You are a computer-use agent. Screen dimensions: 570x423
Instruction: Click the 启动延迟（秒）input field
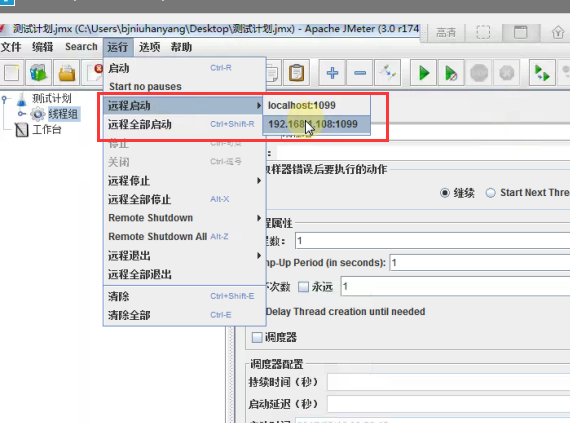click(x=449, y=404)
